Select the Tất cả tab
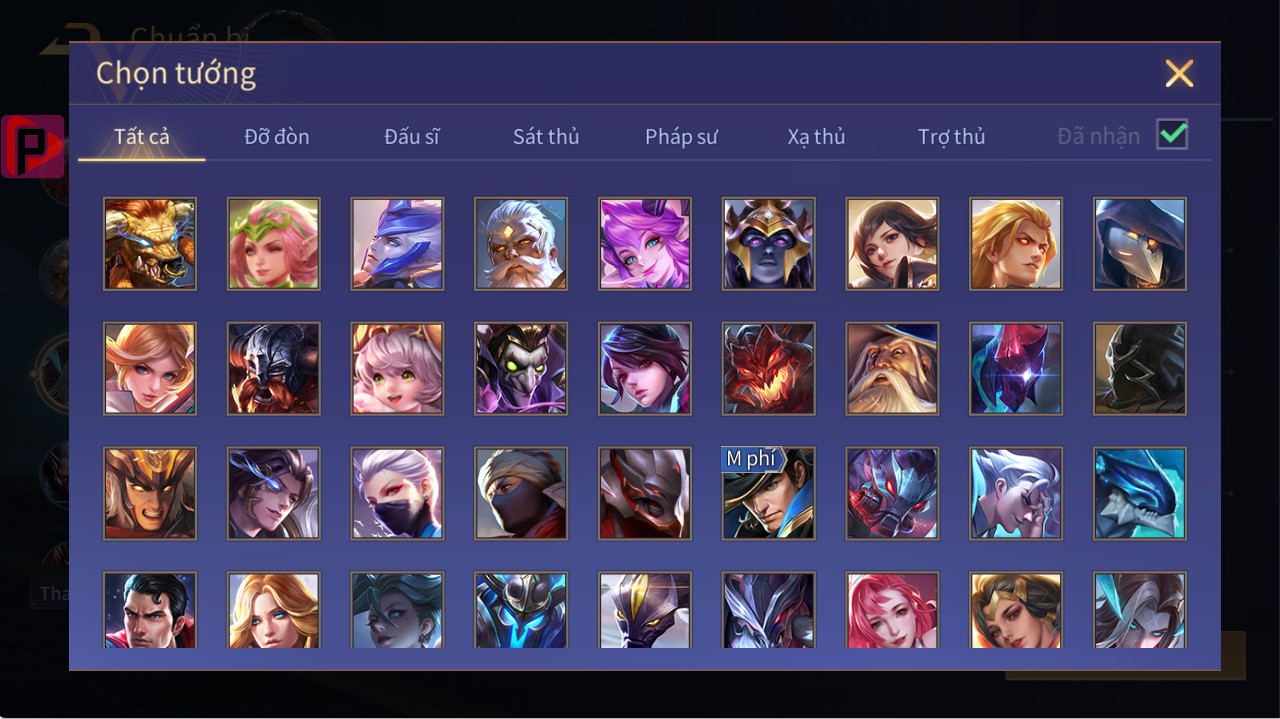The width and height of the screenshot is (1280, 719). [142, 137]
